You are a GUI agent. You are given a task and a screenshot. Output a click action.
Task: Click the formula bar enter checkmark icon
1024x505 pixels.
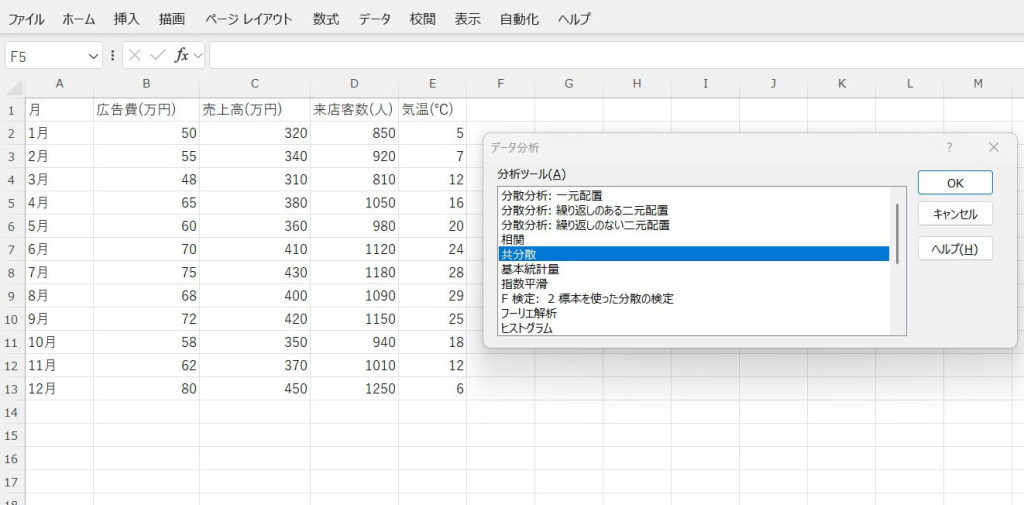[157, 56]
